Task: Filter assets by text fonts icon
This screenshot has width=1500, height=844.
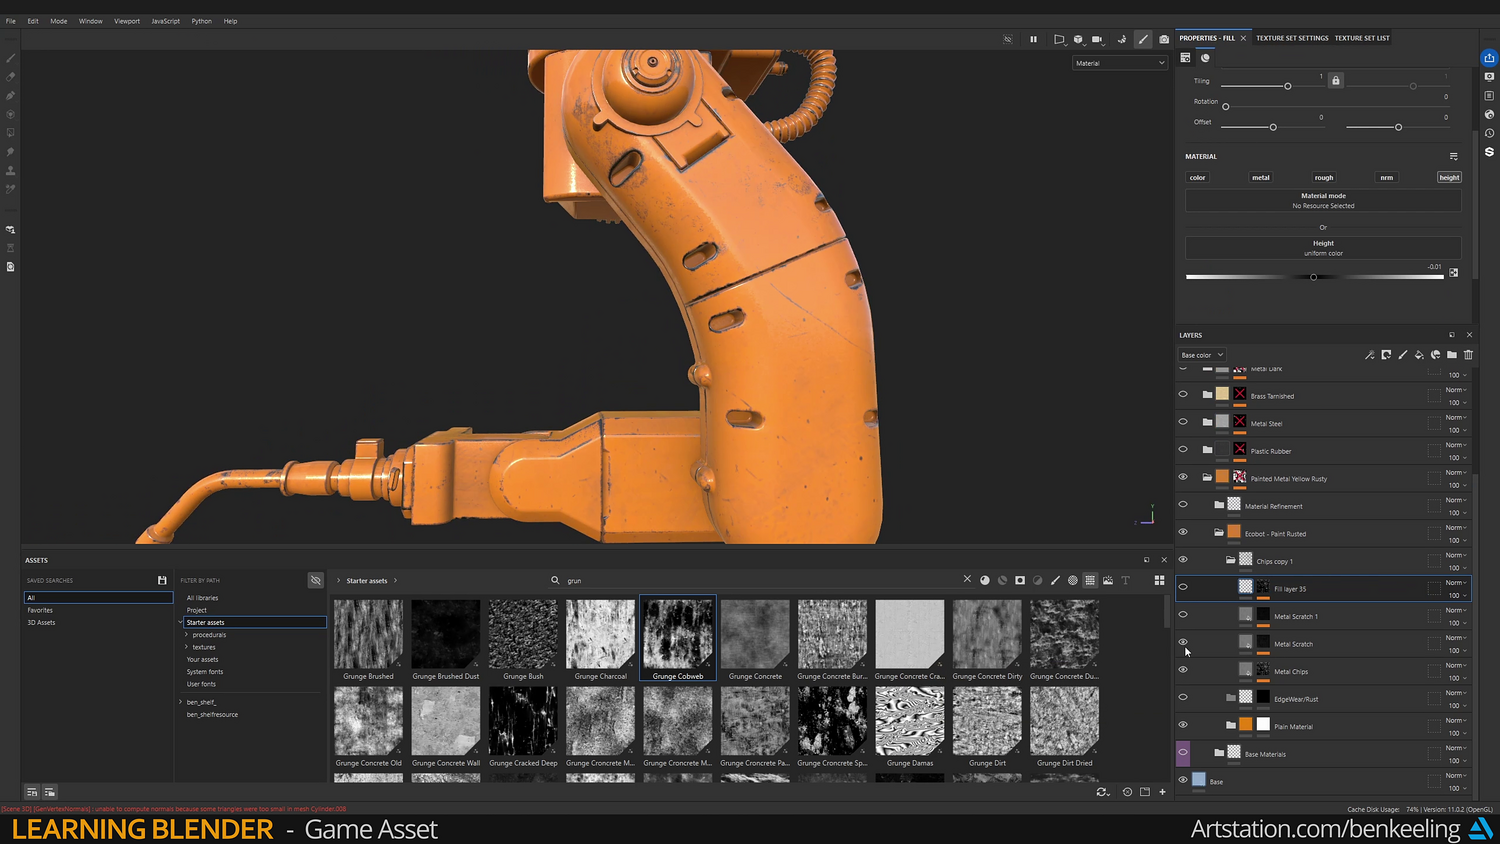Action: 1125,580
